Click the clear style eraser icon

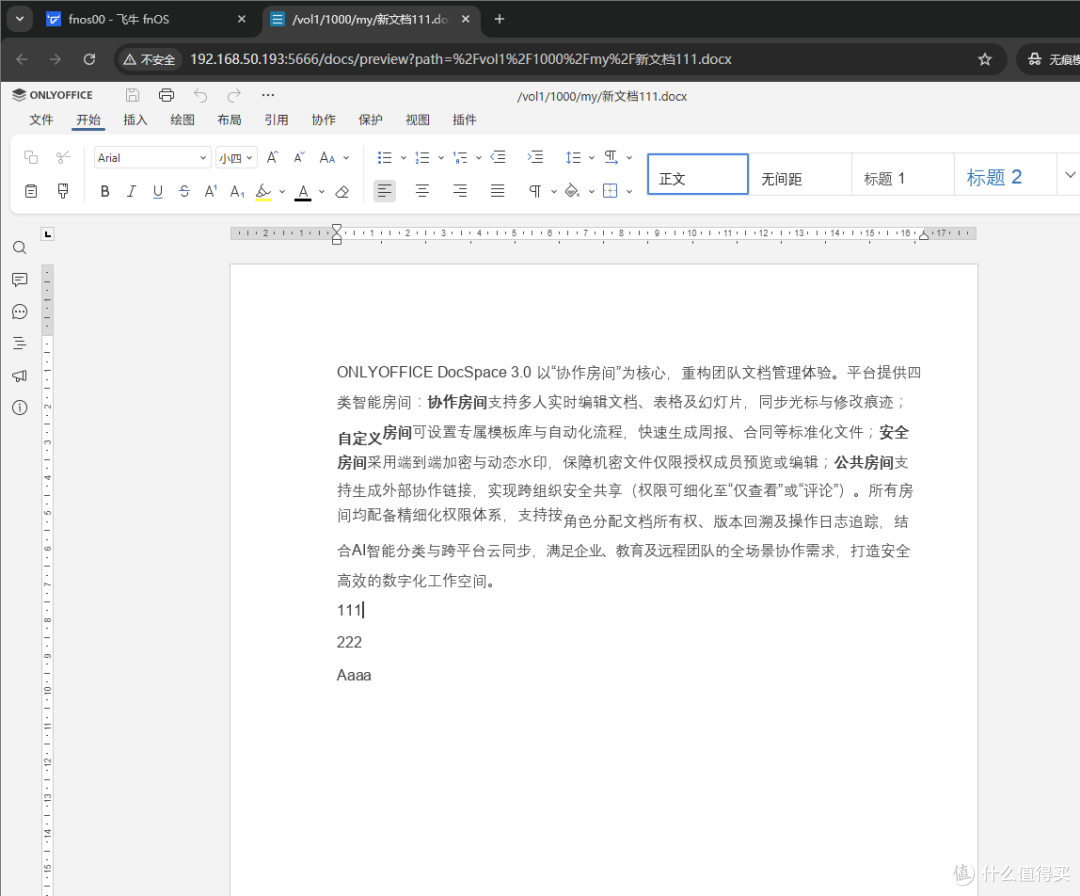pos(342,191)
